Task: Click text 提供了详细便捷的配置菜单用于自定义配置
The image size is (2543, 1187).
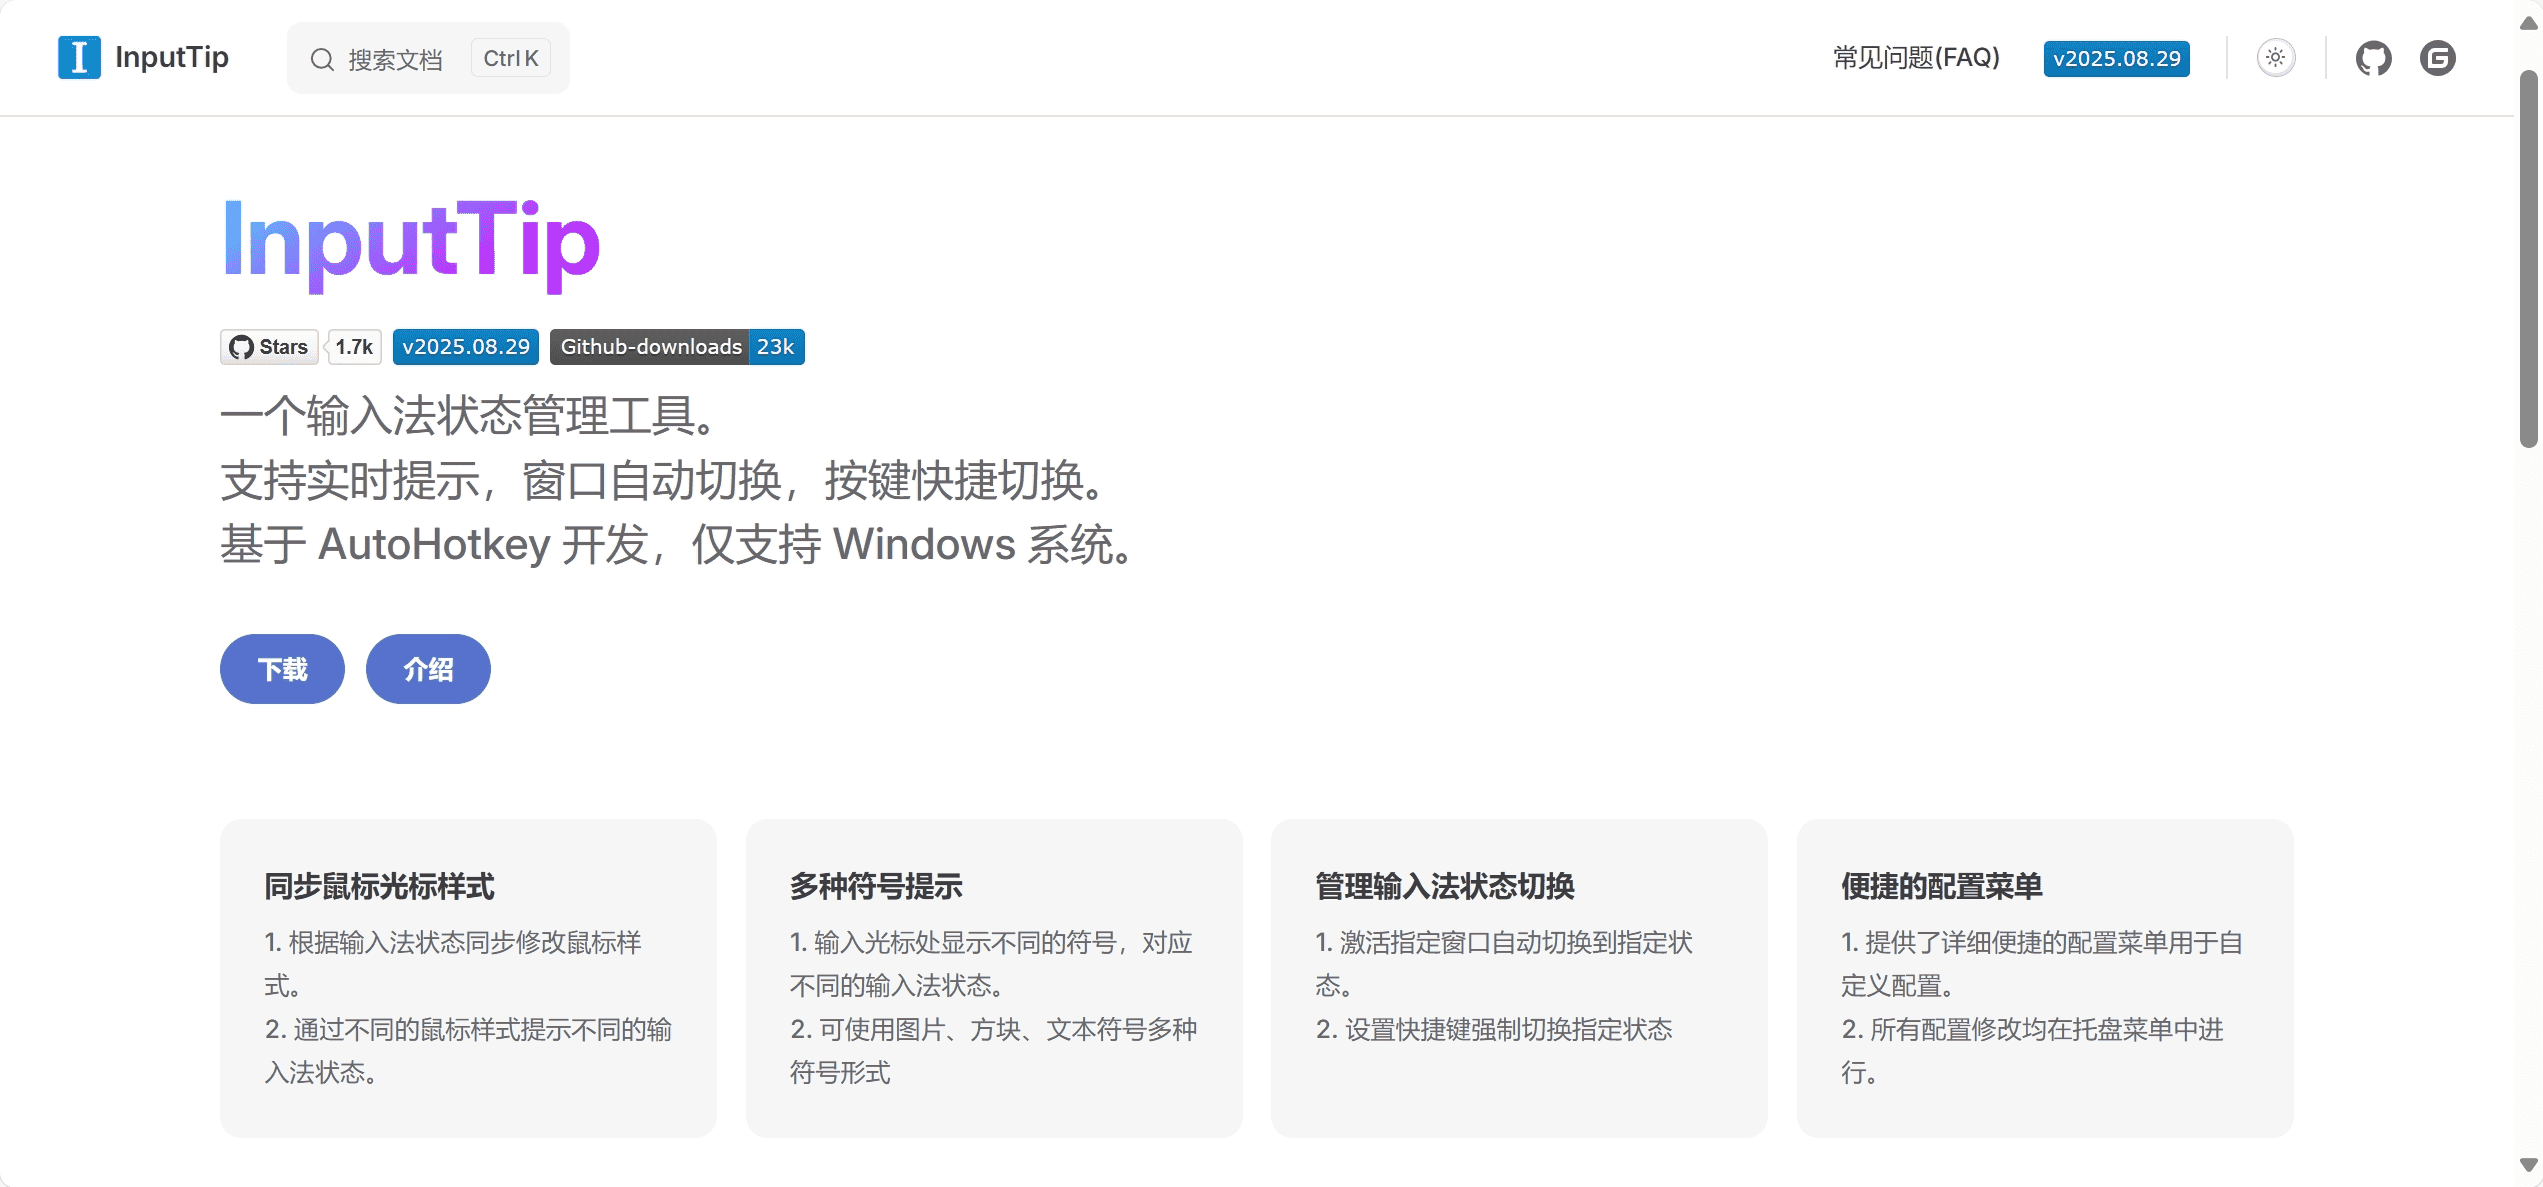Action: point(2042,964)
